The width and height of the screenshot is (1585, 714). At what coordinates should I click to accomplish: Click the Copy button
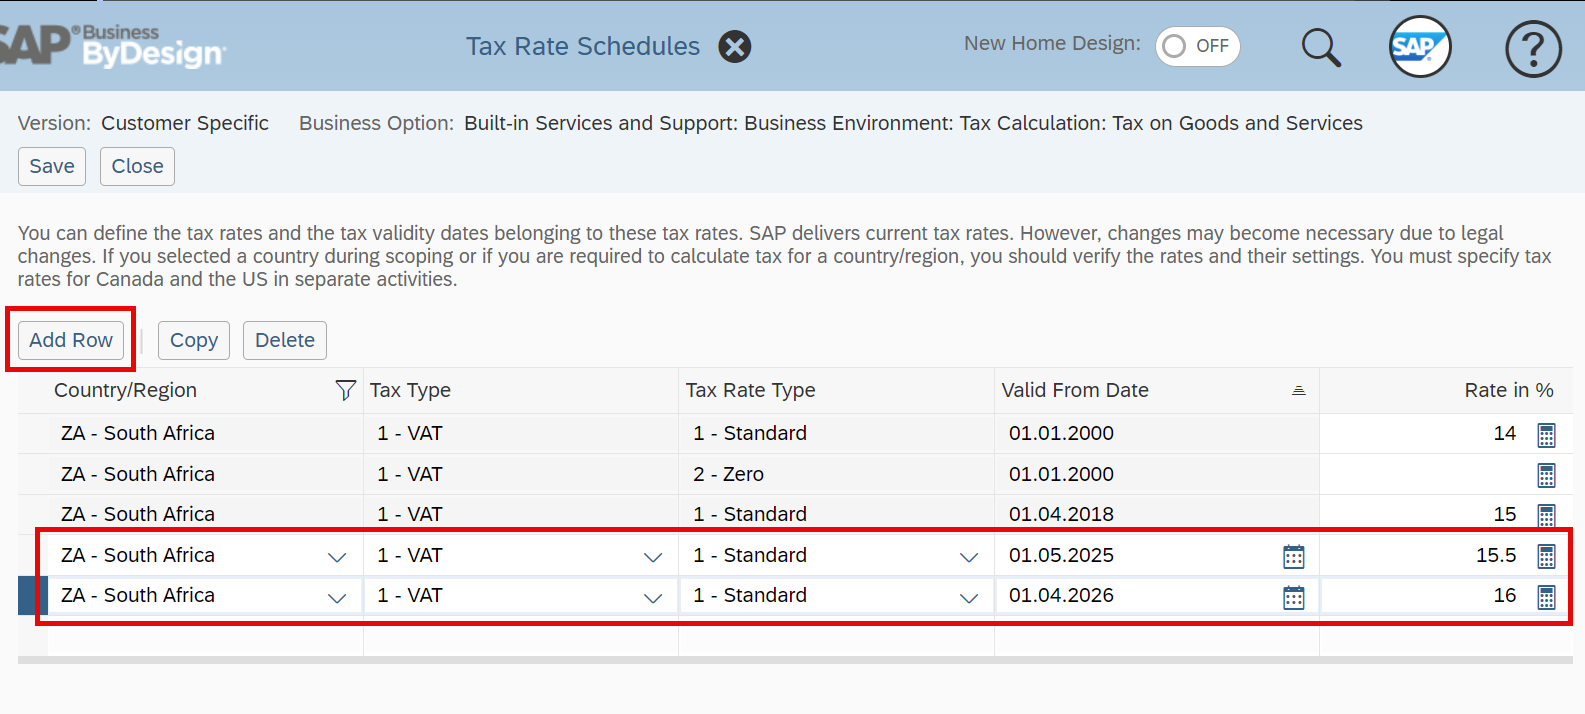click(x=194, y=340)
